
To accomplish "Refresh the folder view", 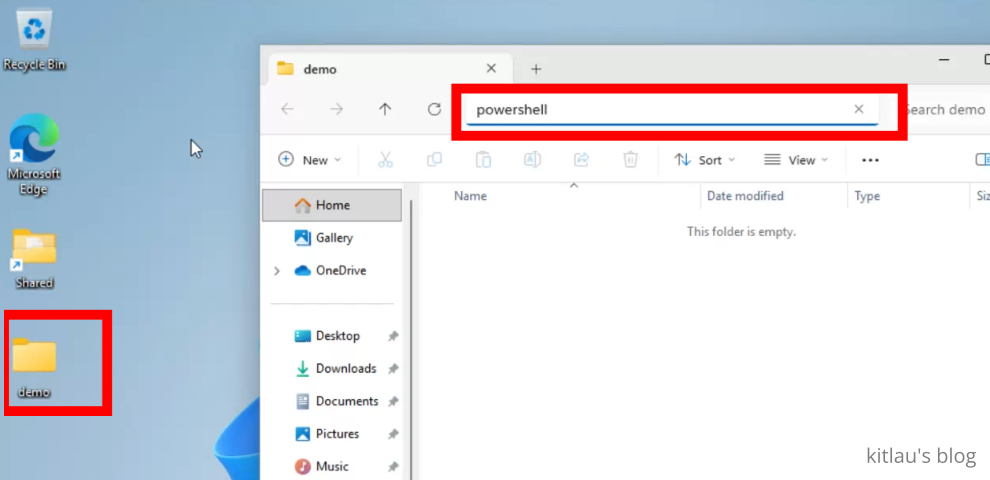I will point(434,110).
